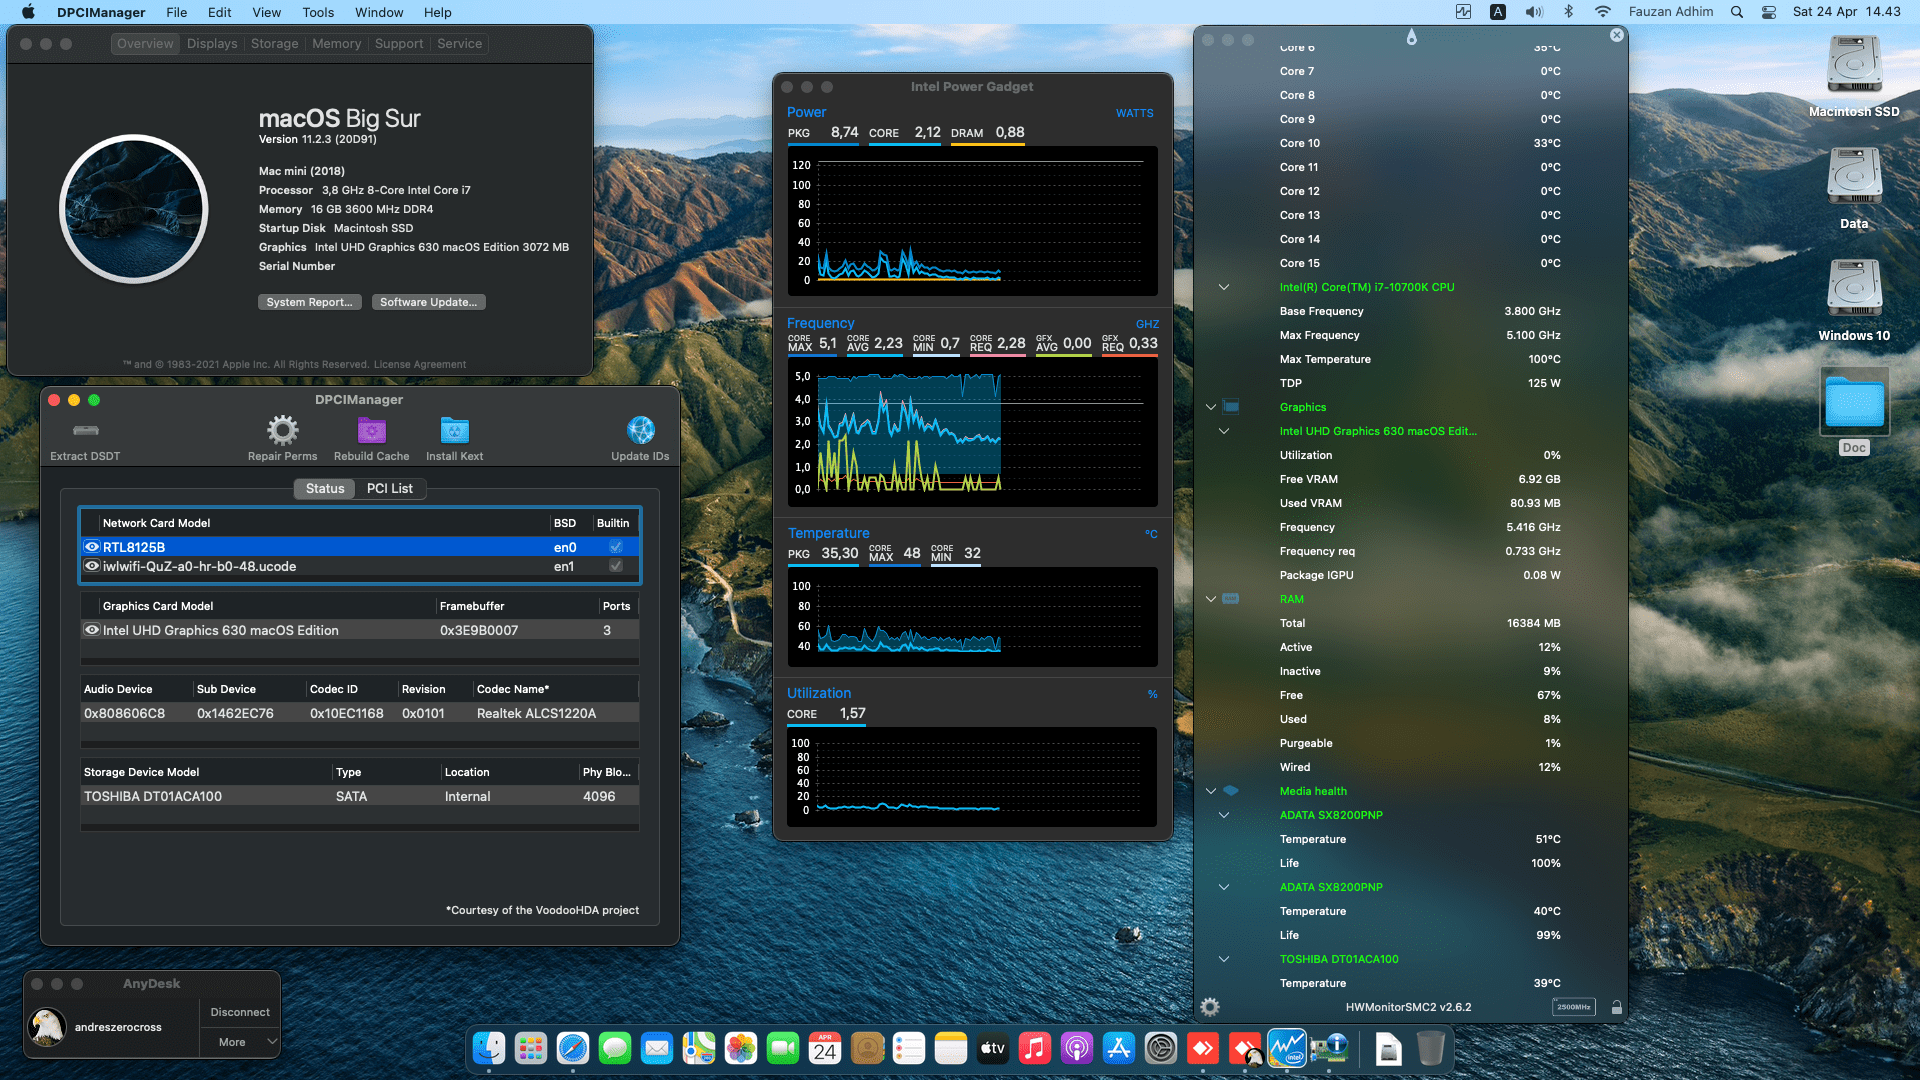Collapse the RAM group

pos(1211,599)
